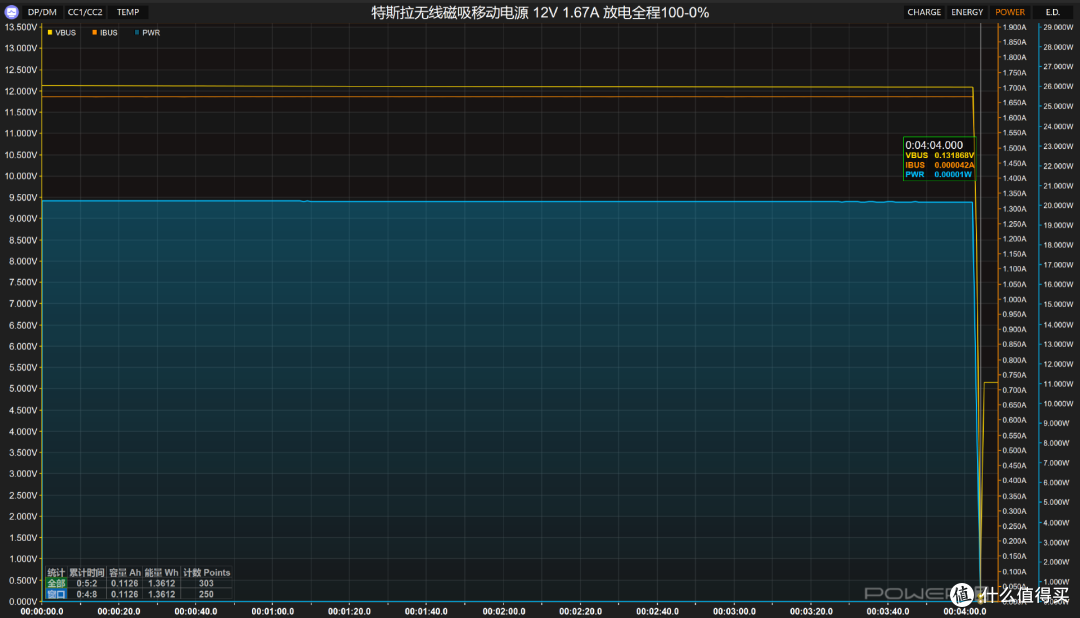This screenshot has width=1080, height=618.
Task: Select the blue 窗口 statistics row label
Action: tap(56, 594)
